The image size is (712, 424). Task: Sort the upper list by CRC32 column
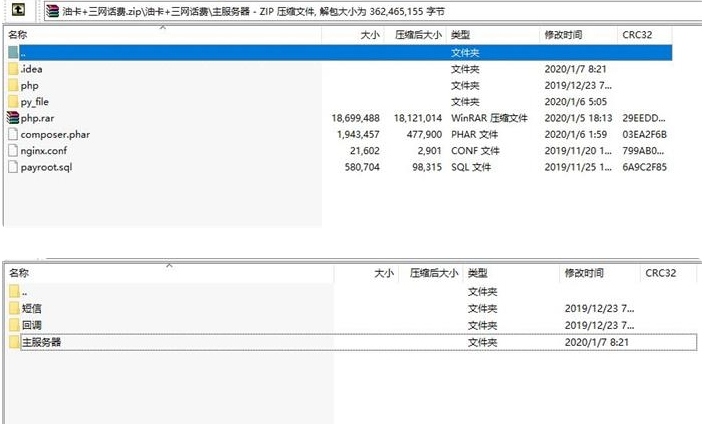tap(637, 35)
